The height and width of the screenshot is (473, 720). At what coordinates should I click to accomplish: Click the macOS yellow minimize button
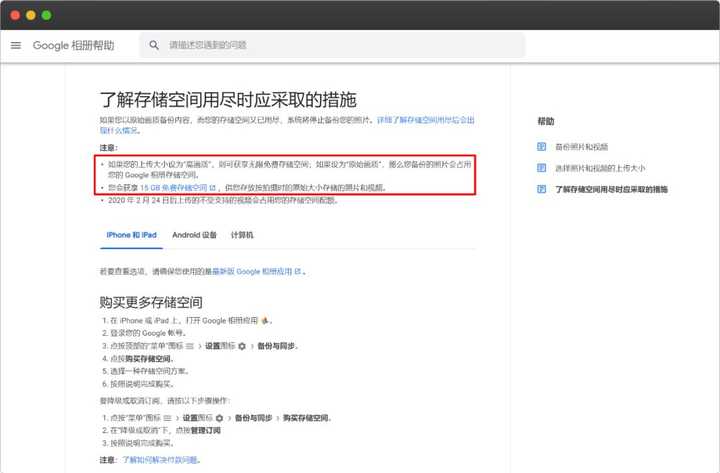click(x=31, y=15)
